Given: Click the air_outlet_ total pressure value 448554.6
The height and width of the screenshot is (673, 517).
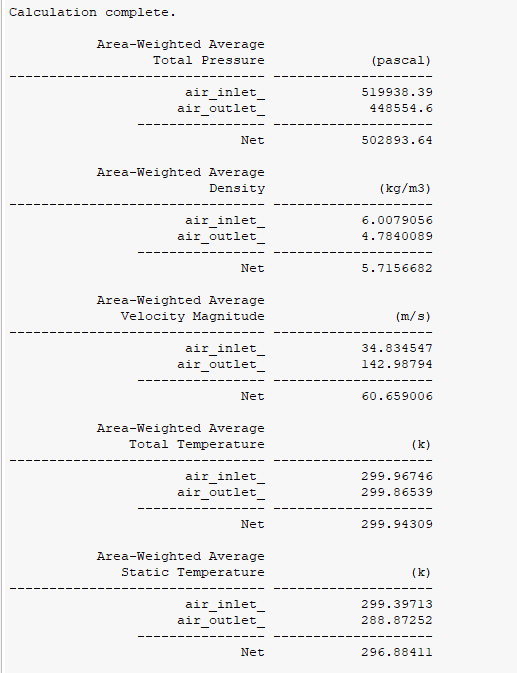Looking at the screenshot, I should [401, 108].
